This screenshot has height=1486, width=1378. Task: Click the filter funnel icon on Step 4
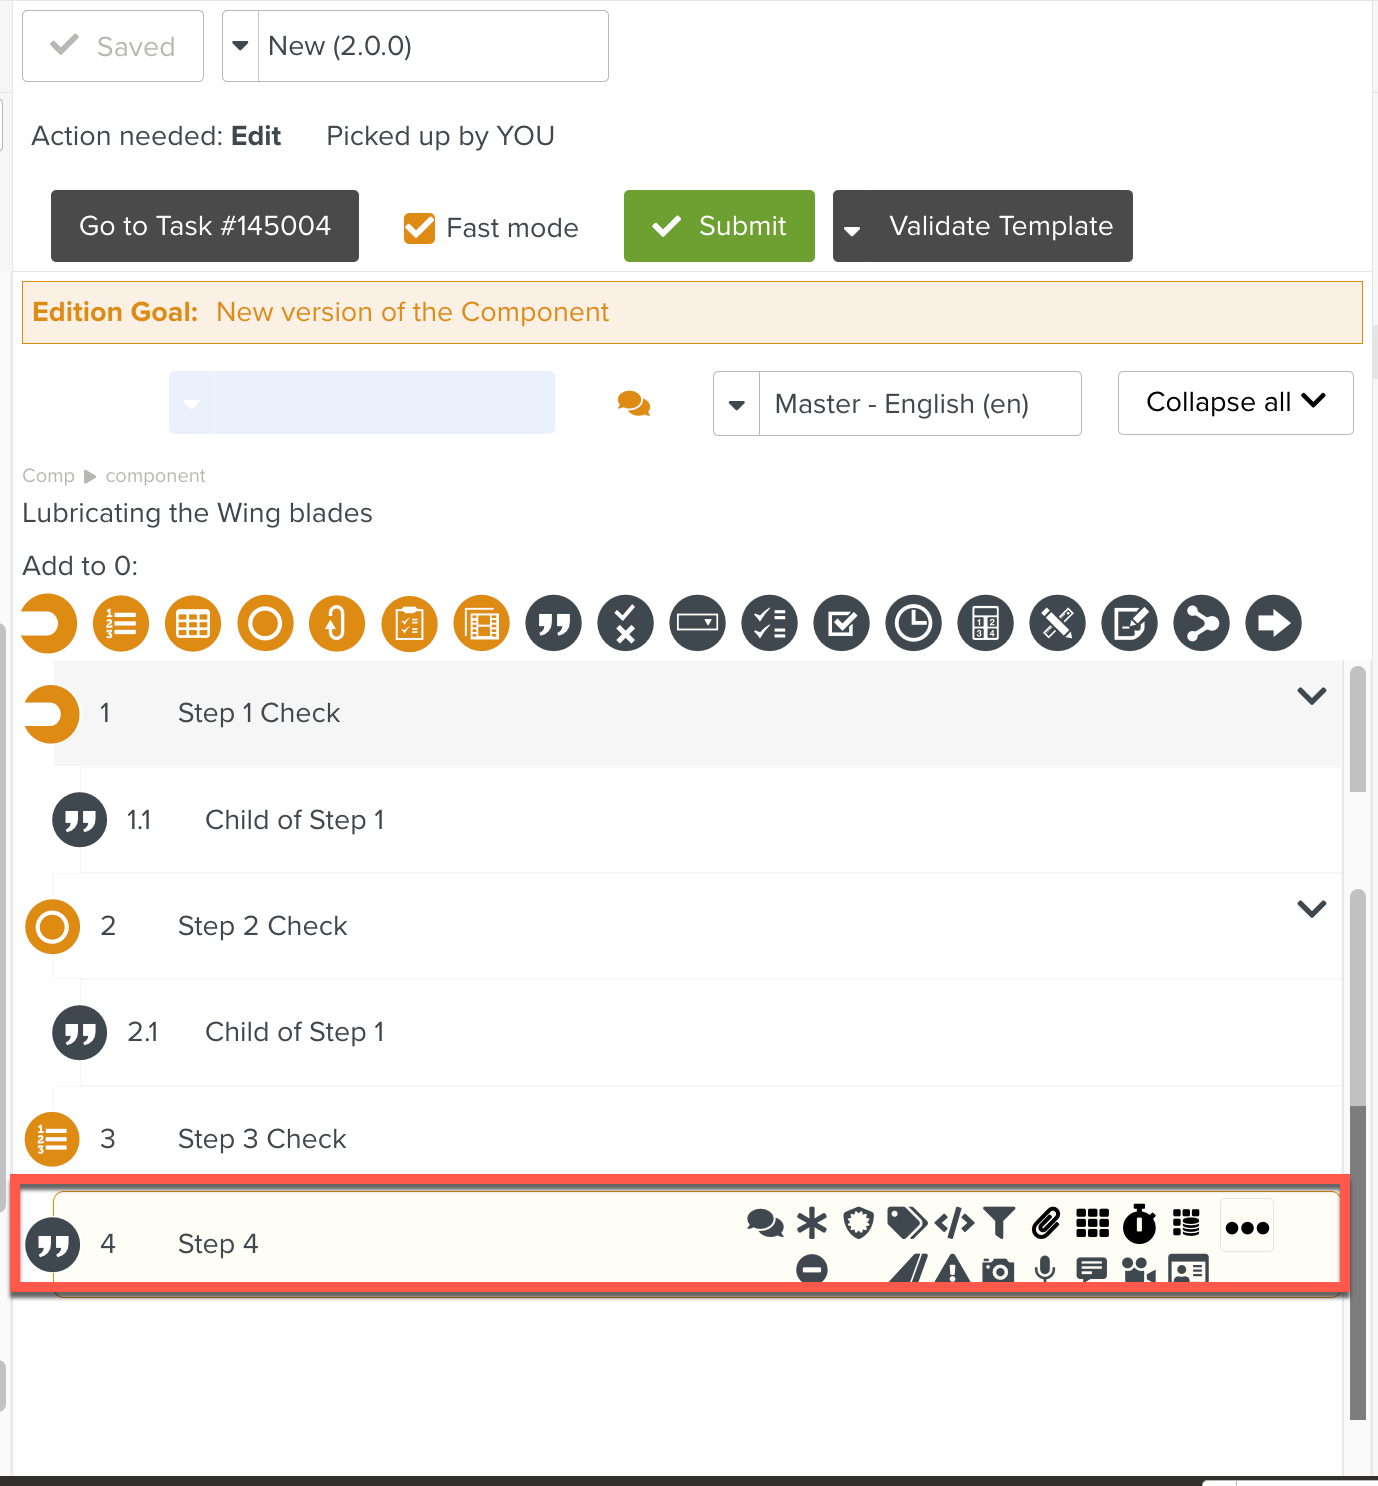click(x=999, y=1222)
